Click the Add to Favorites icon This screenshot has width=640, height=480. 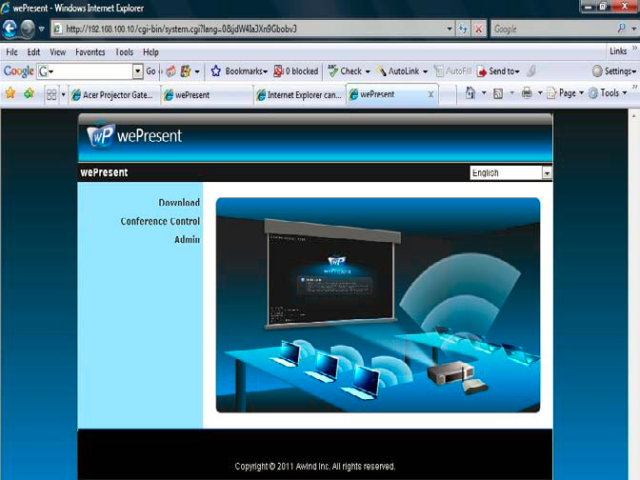(29, 93)
